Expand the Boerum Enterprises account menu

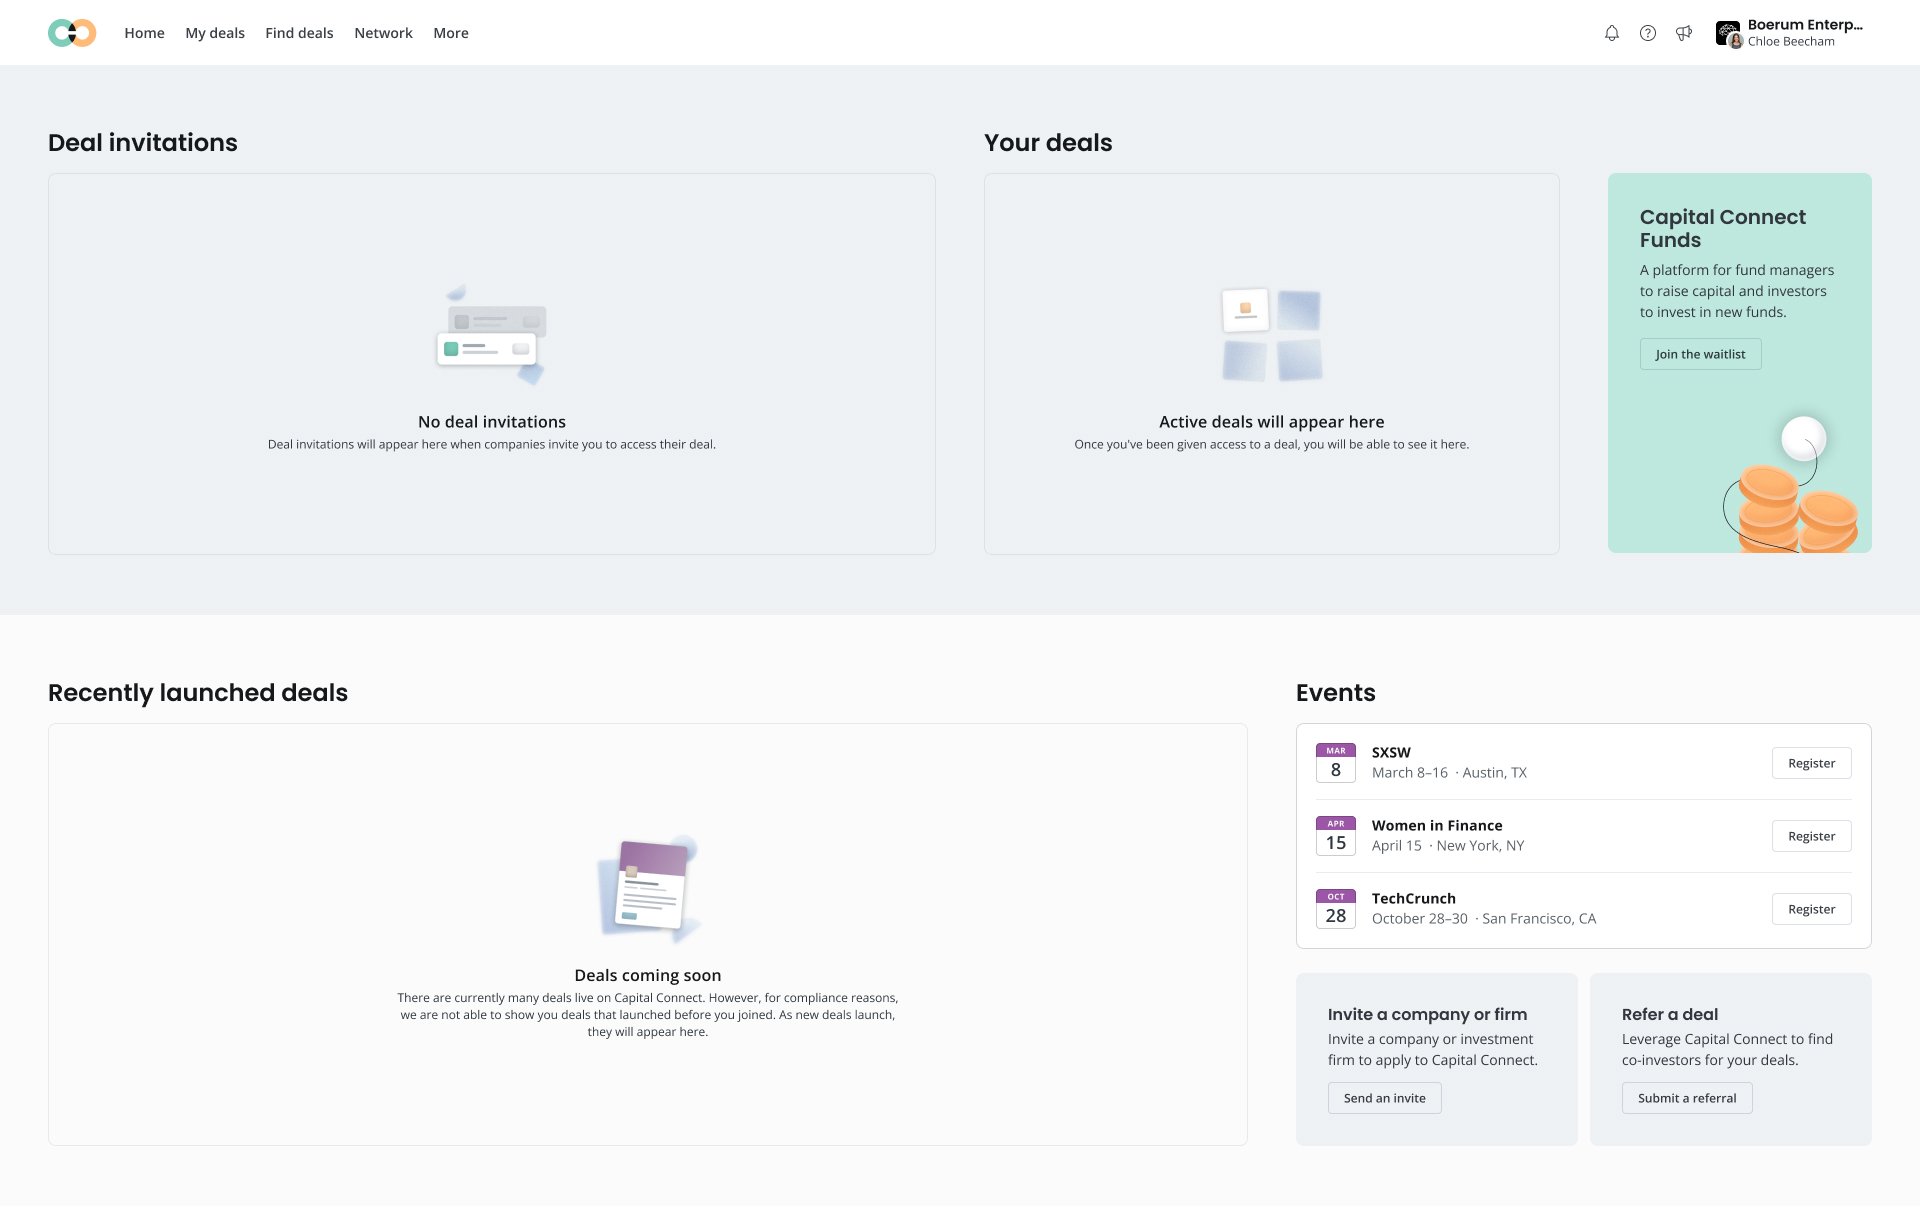click(x=1804, y=33)
